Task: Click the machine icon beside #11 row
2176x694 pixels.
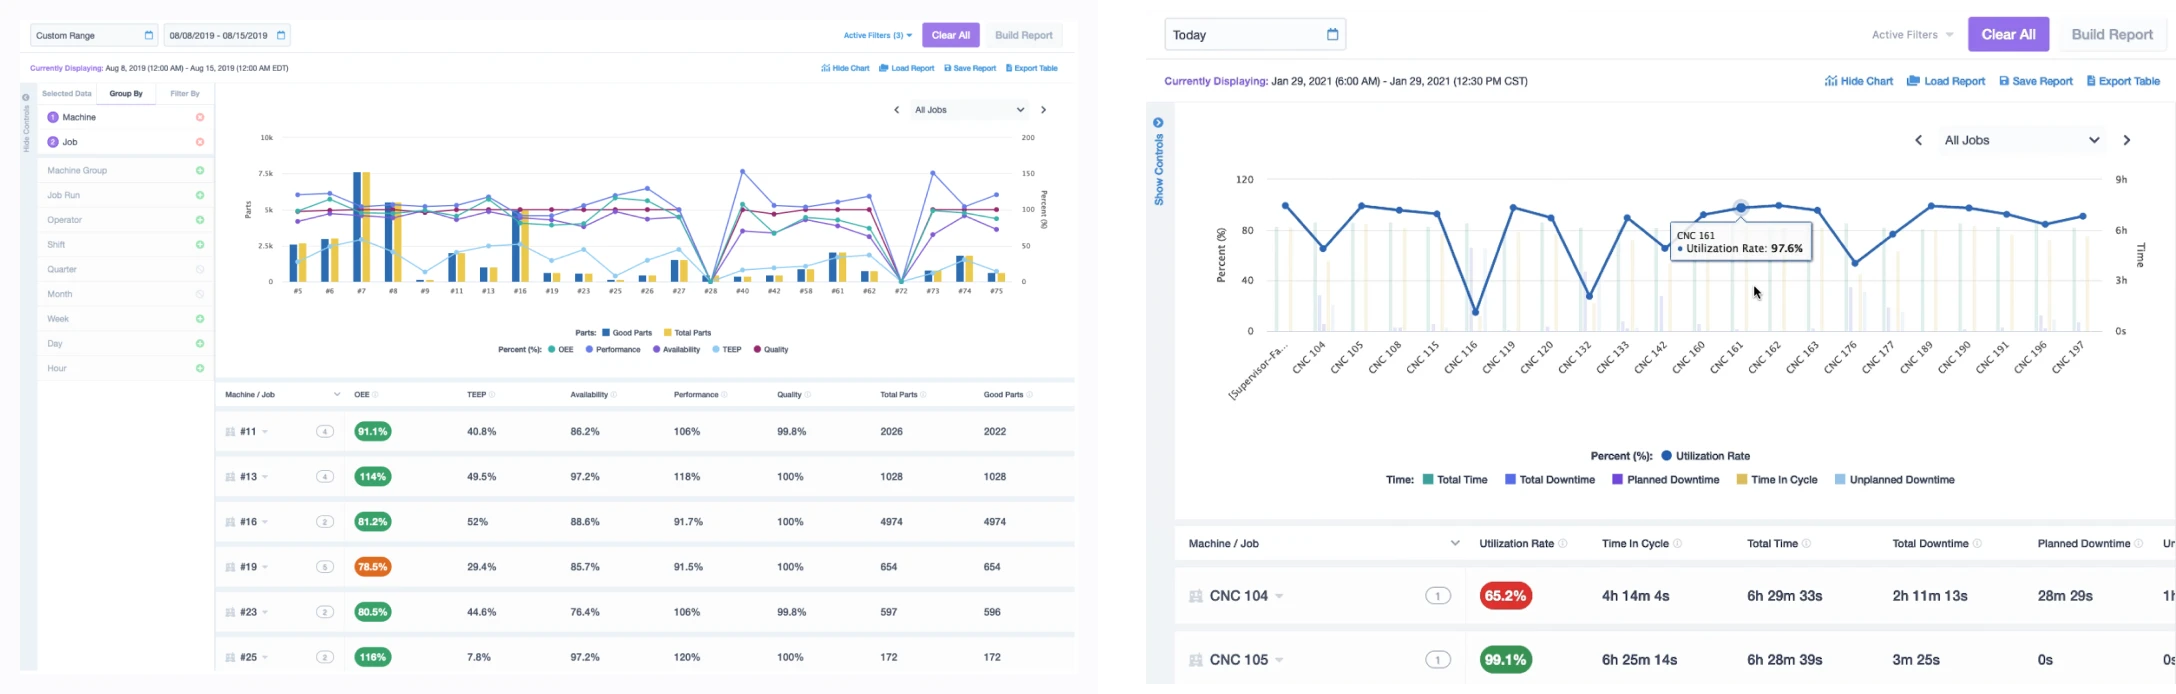Action: 230,432
